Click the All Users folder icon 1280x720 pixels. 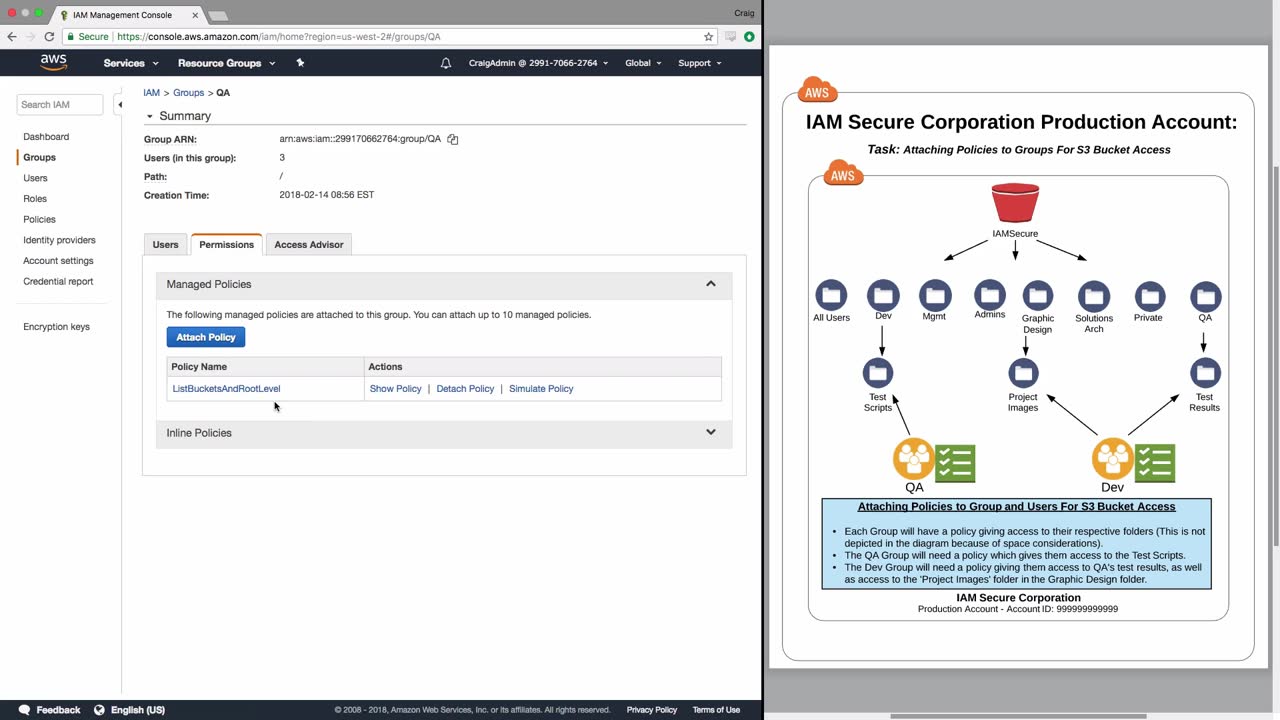831,295
